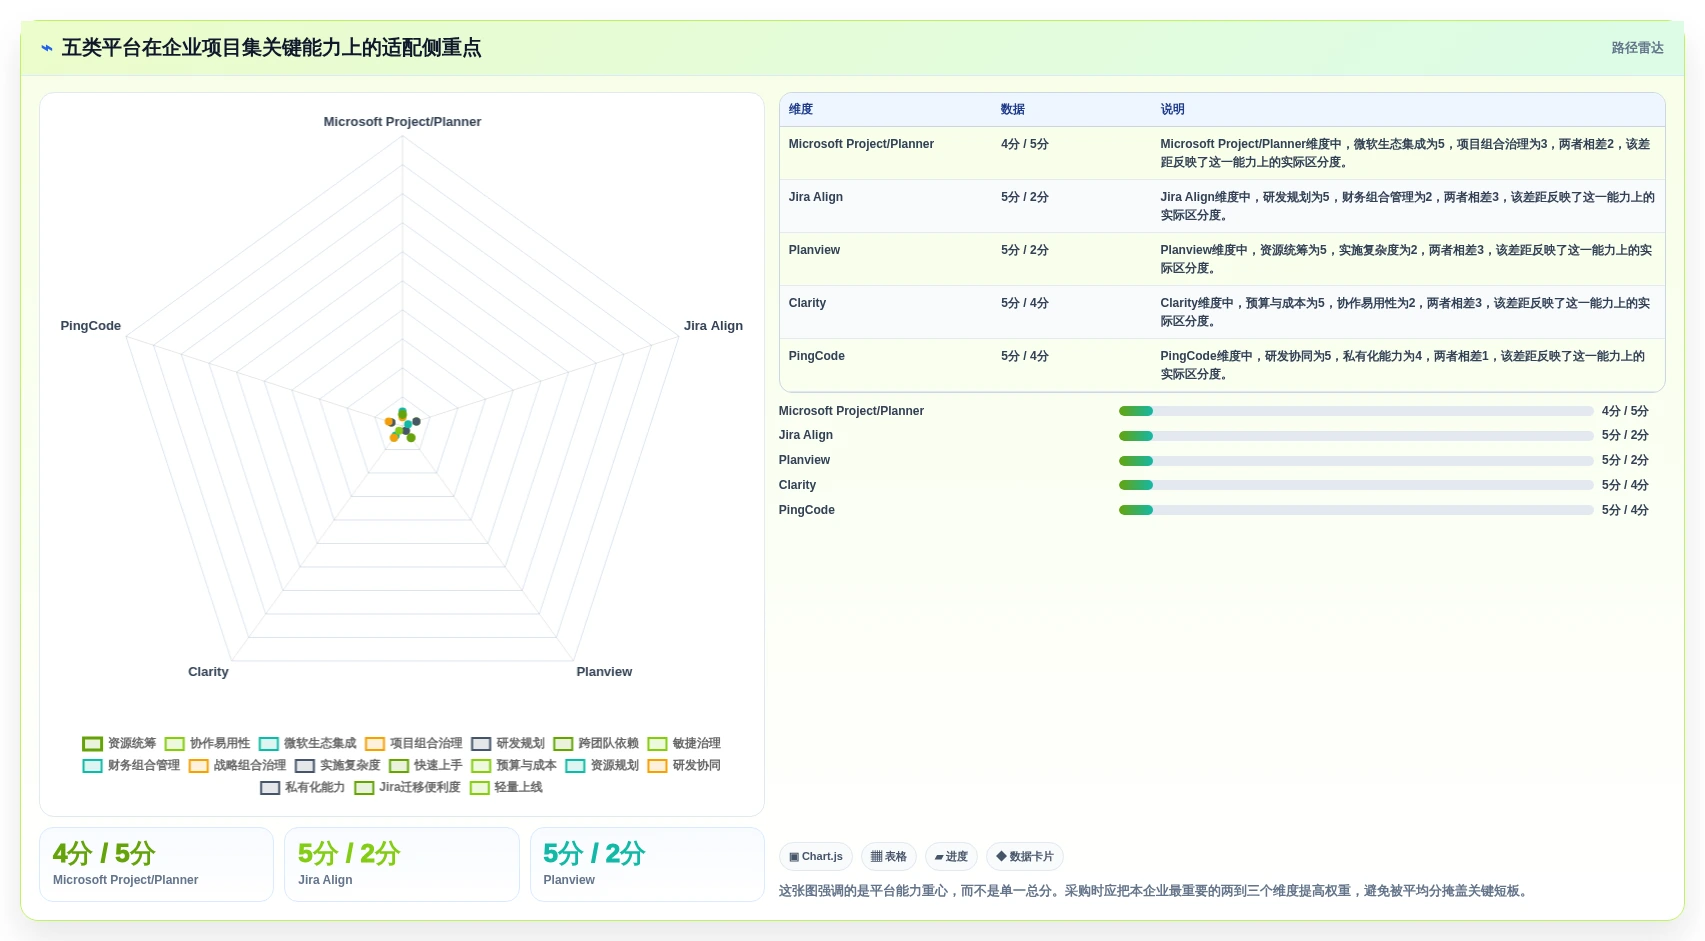1705x941 pixels.
Task: Toggle Jira迁移便利度 legend item
Action: click(407, 787)
